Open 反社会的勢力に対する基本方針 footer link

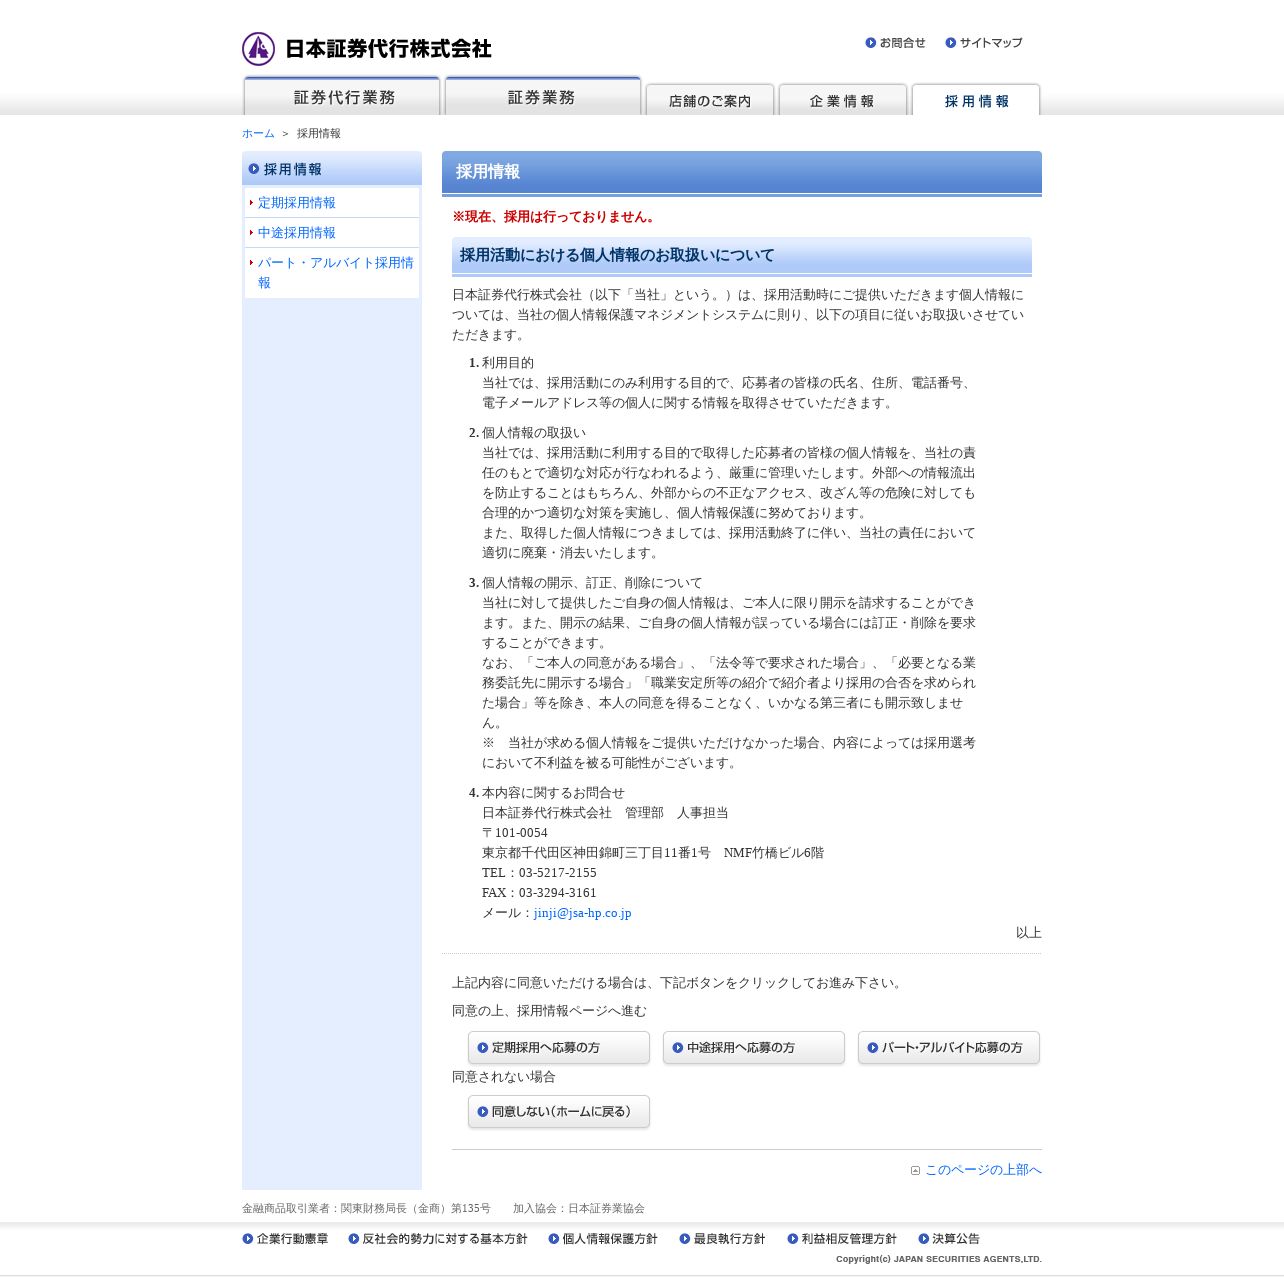[x=438, y=1239]
